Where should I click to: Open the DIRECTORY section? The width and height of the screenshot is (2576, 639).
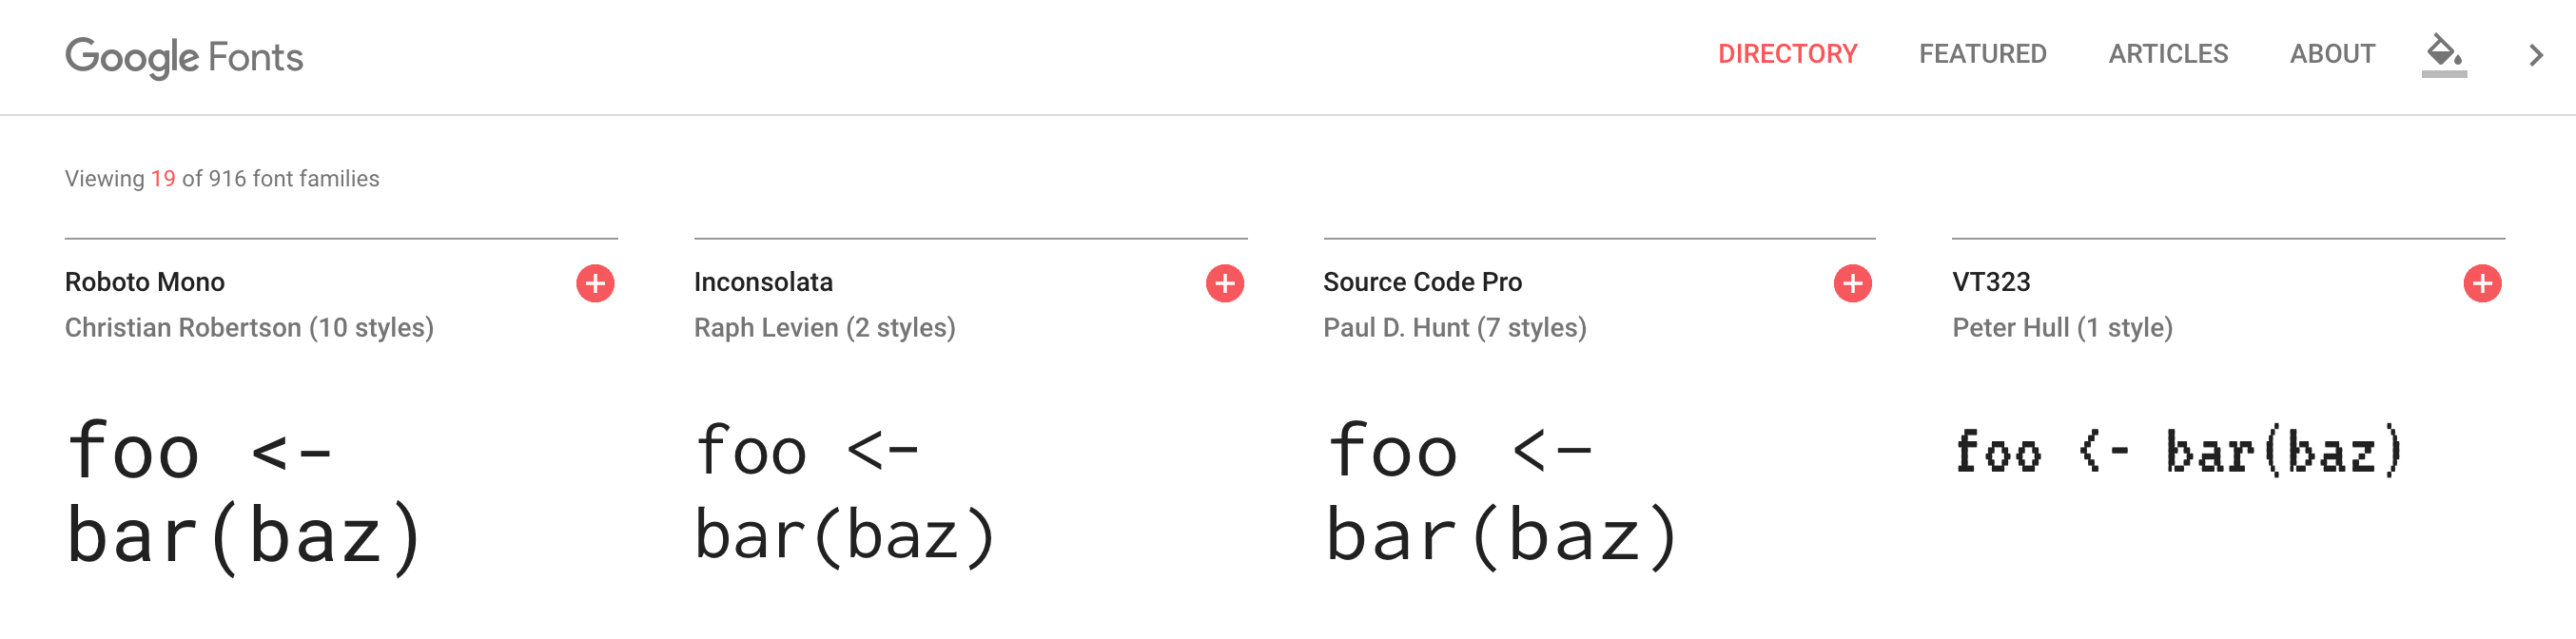pyautogui.click(x=1786, y=54)
